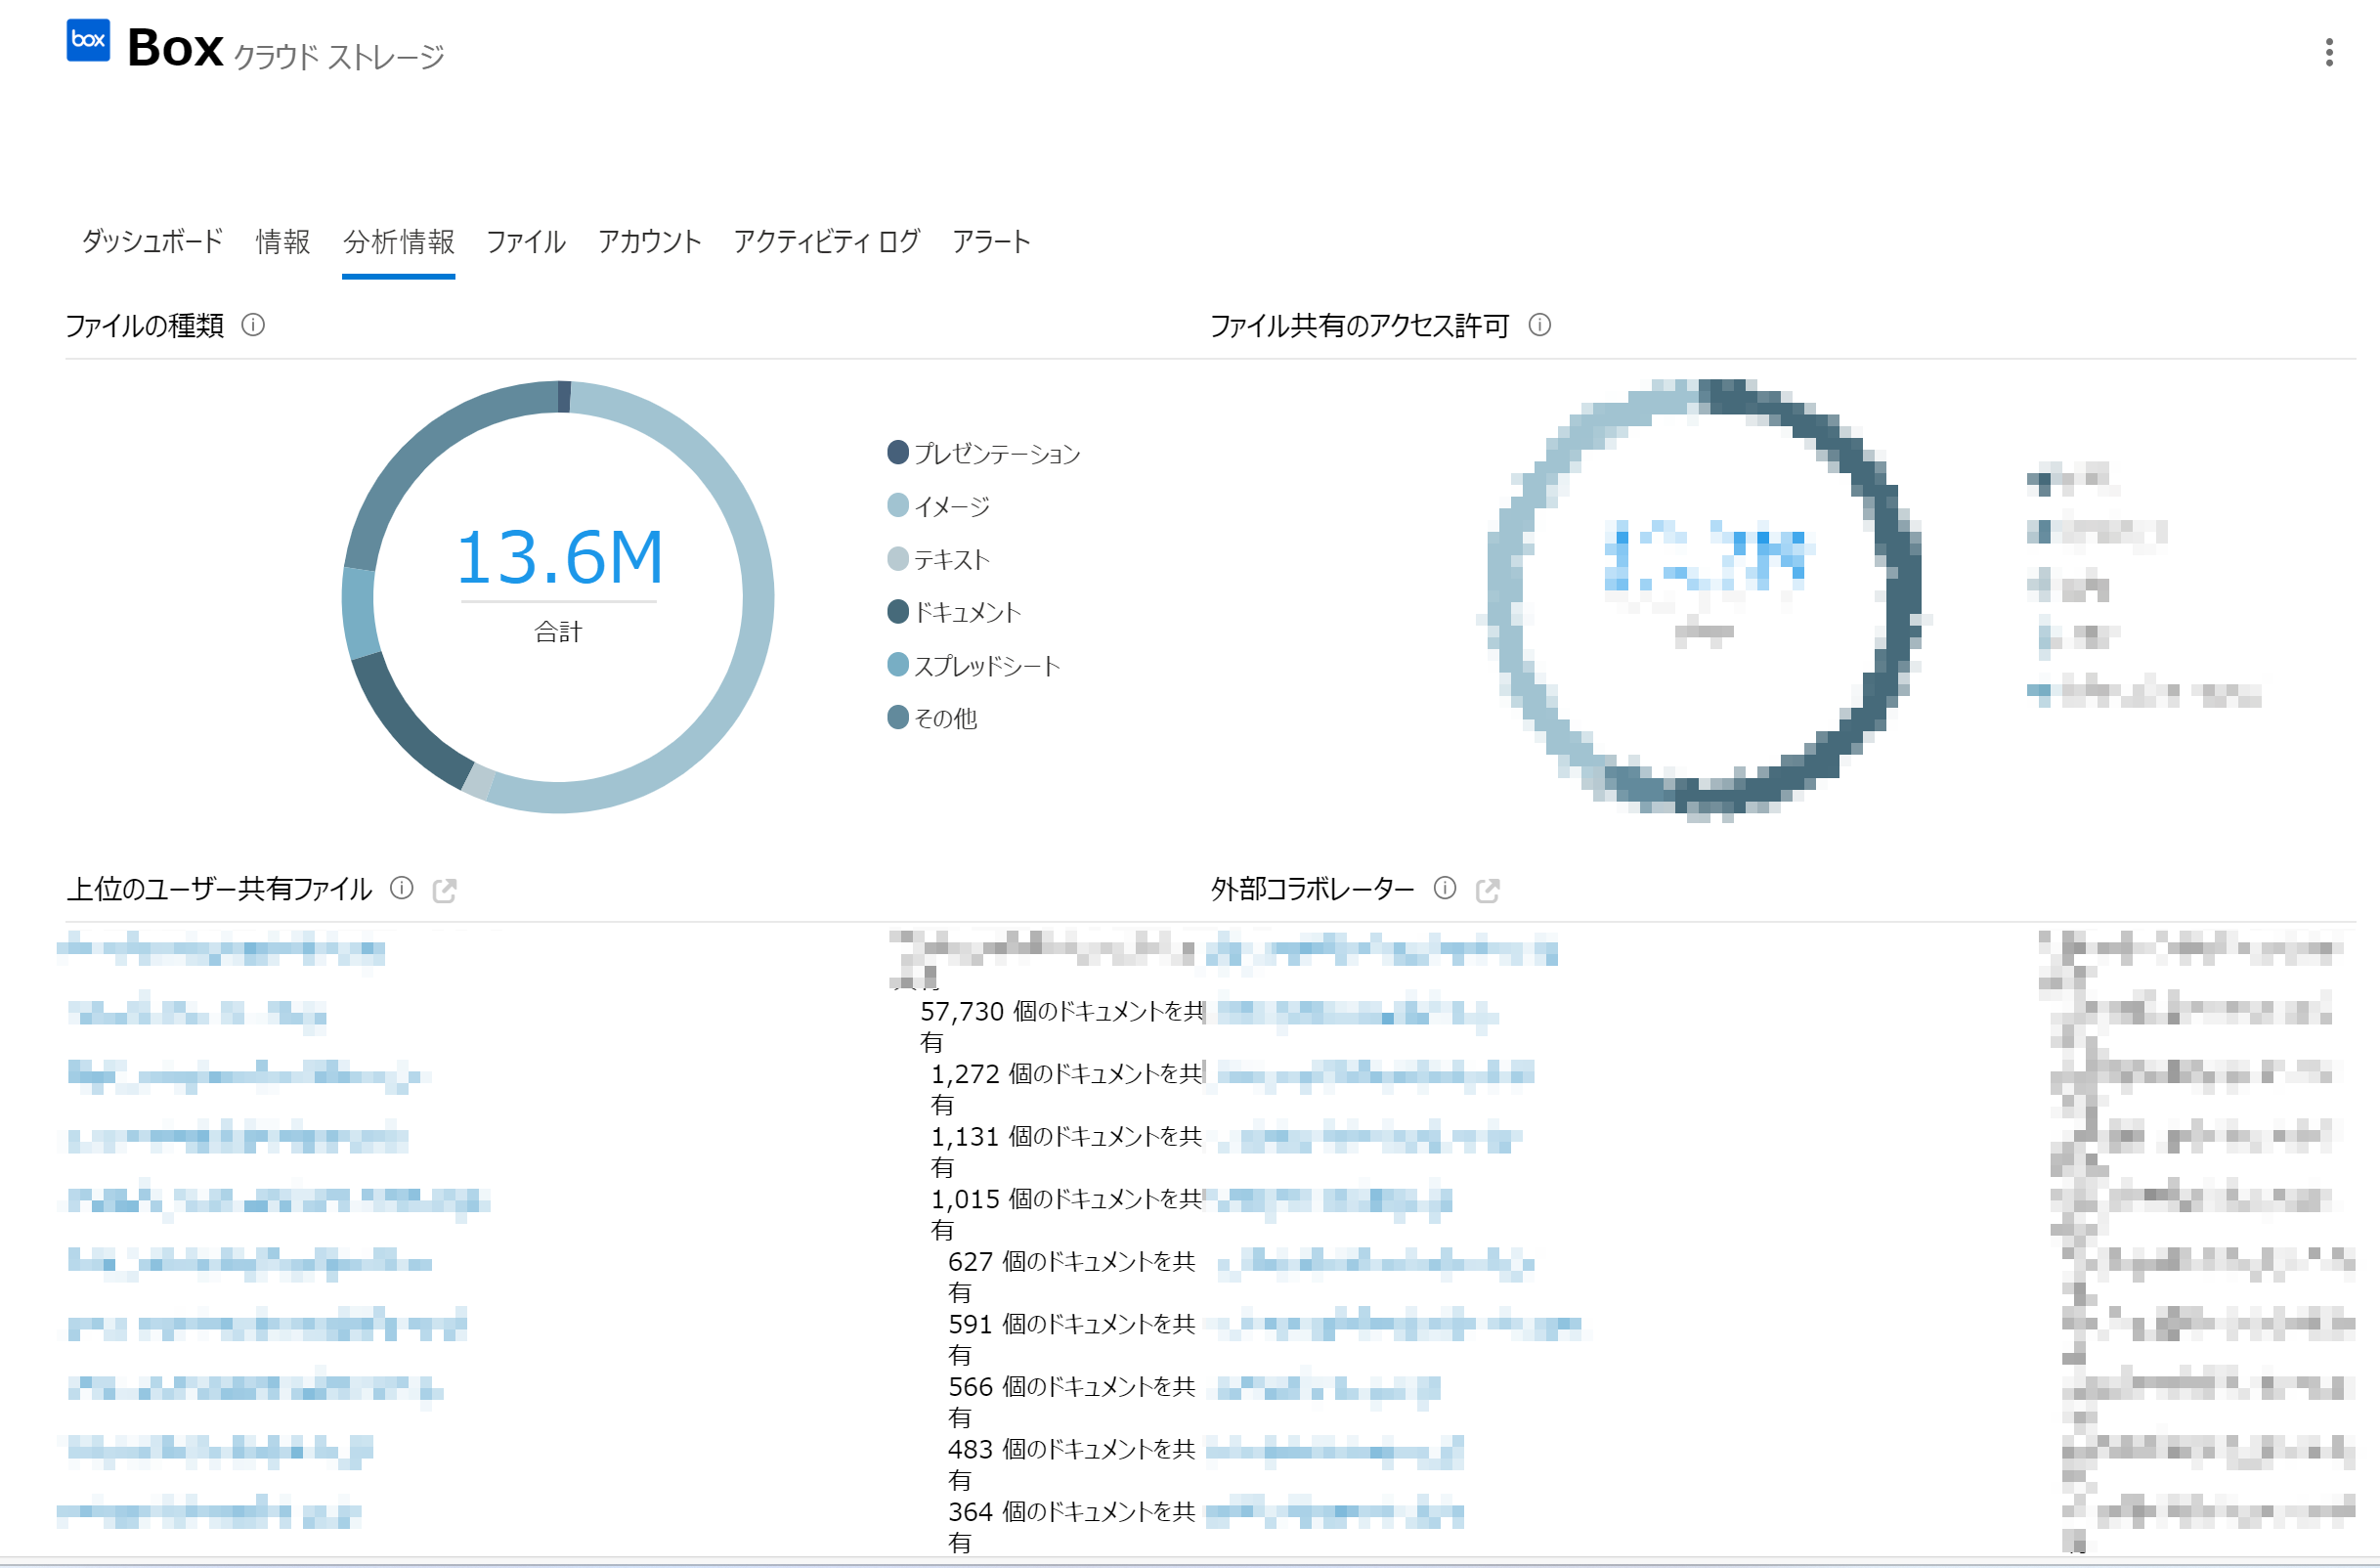
Task: Open 上位のユーザー共有ファイル in external view icon
Action: click(x=444, y=890)
